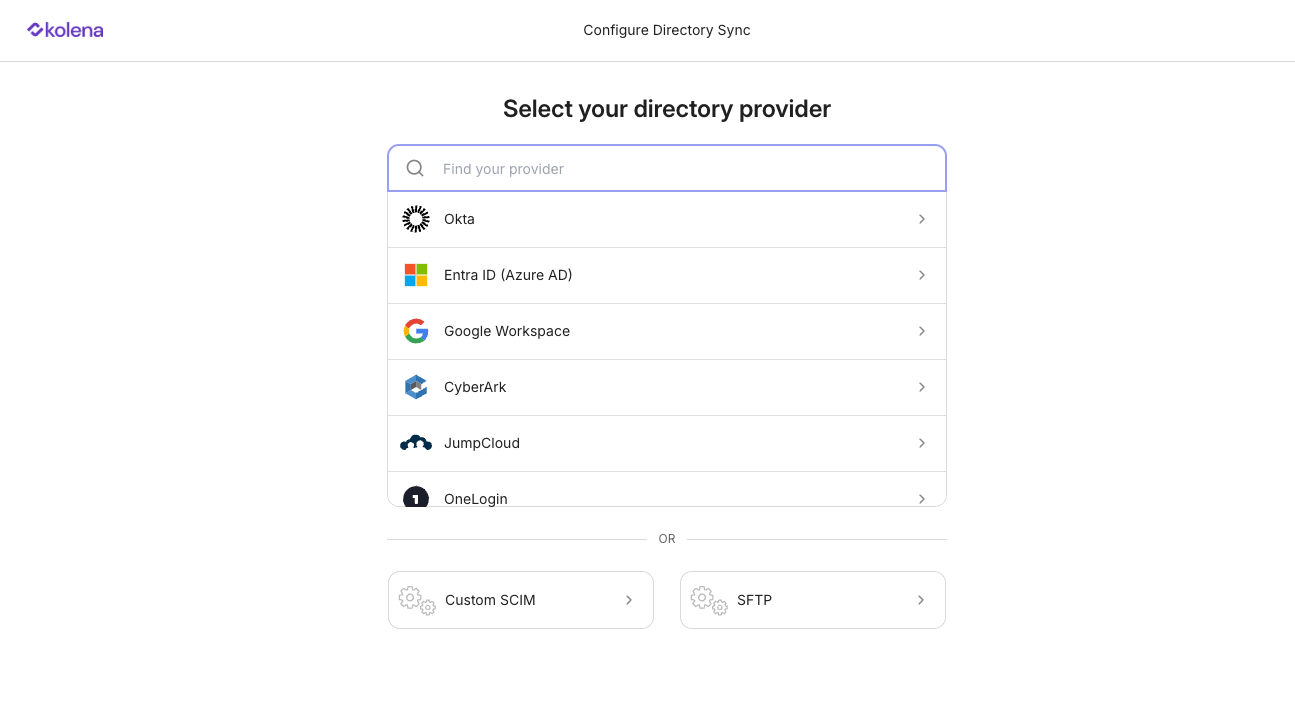Click the SFTP gears icon

pos(708,600)
